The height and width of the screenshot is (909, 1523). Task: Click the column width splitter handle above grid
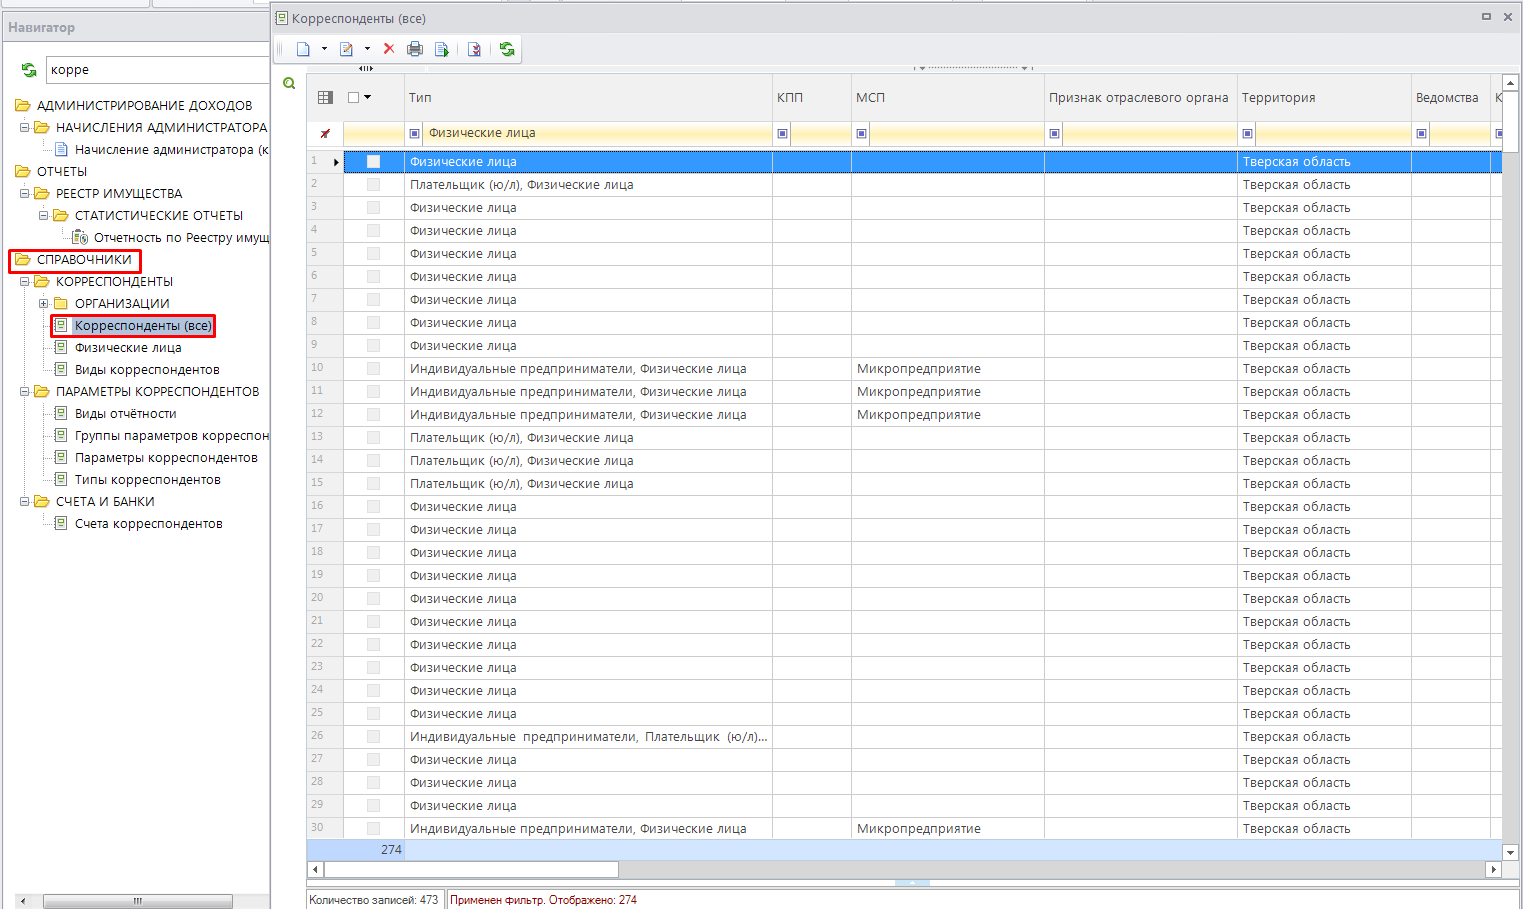coord(366,68)
